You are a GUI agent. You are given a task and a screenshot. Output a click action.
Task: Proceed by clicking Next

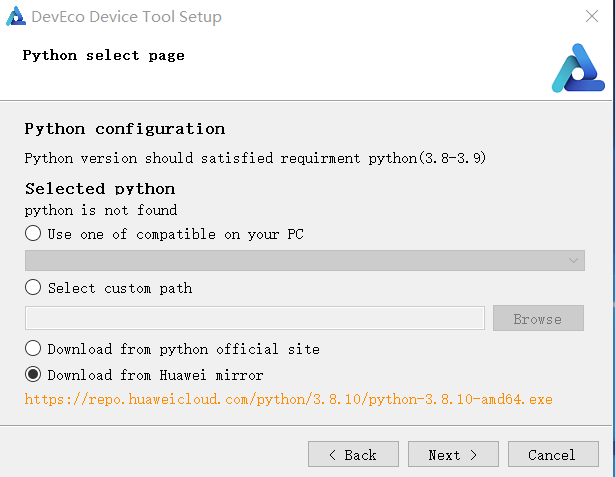453,455
